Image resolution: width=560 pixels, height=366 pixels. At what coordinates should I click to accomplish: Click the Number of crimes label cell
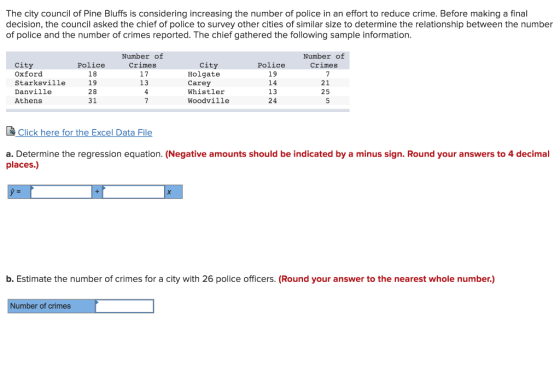pyautogui.click(x=51, y=306)
